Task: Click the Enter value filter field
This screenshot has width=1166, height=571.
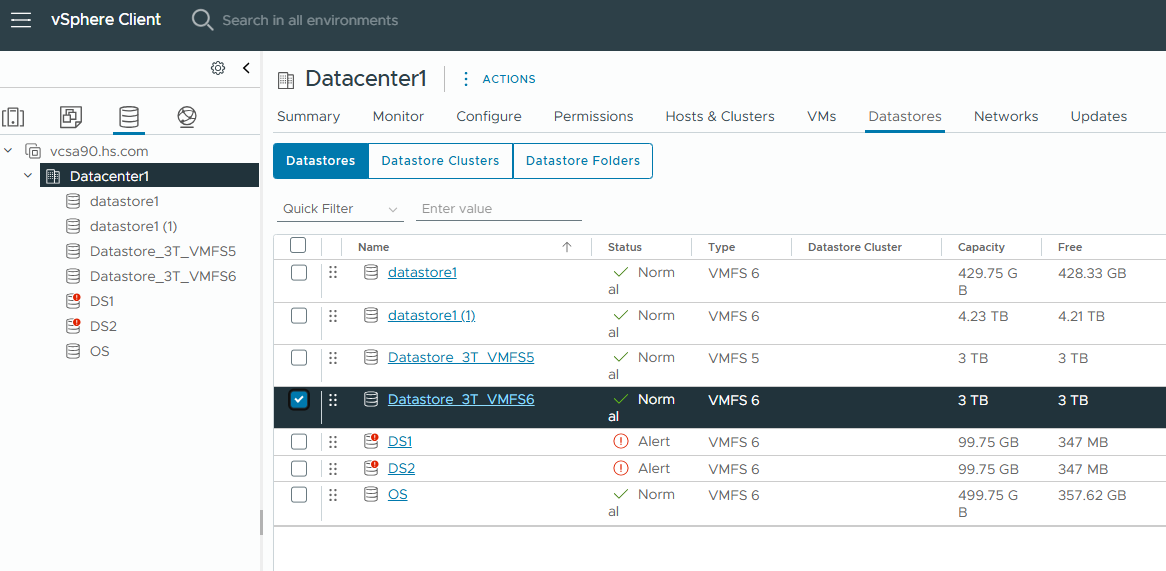Action: click(499, 209)
